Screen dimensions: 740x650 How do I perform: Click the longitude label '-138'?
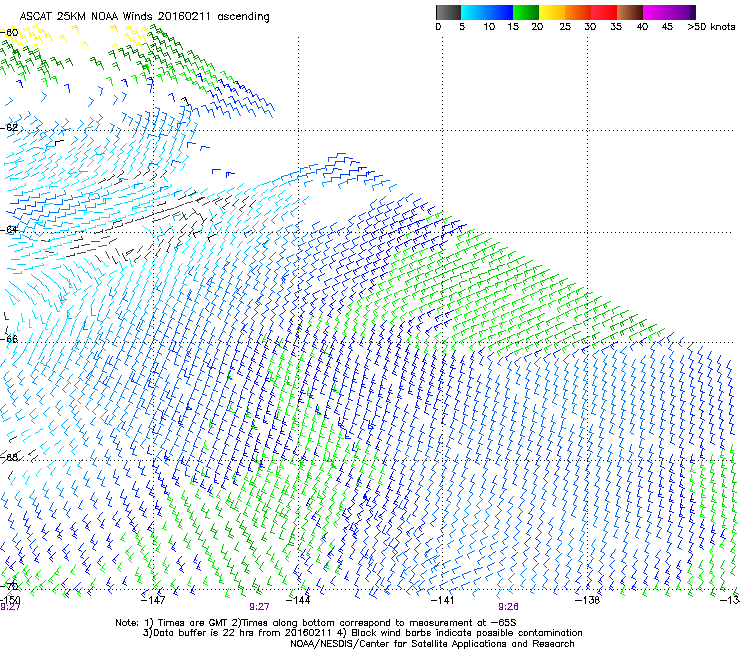tap(587, 599)
